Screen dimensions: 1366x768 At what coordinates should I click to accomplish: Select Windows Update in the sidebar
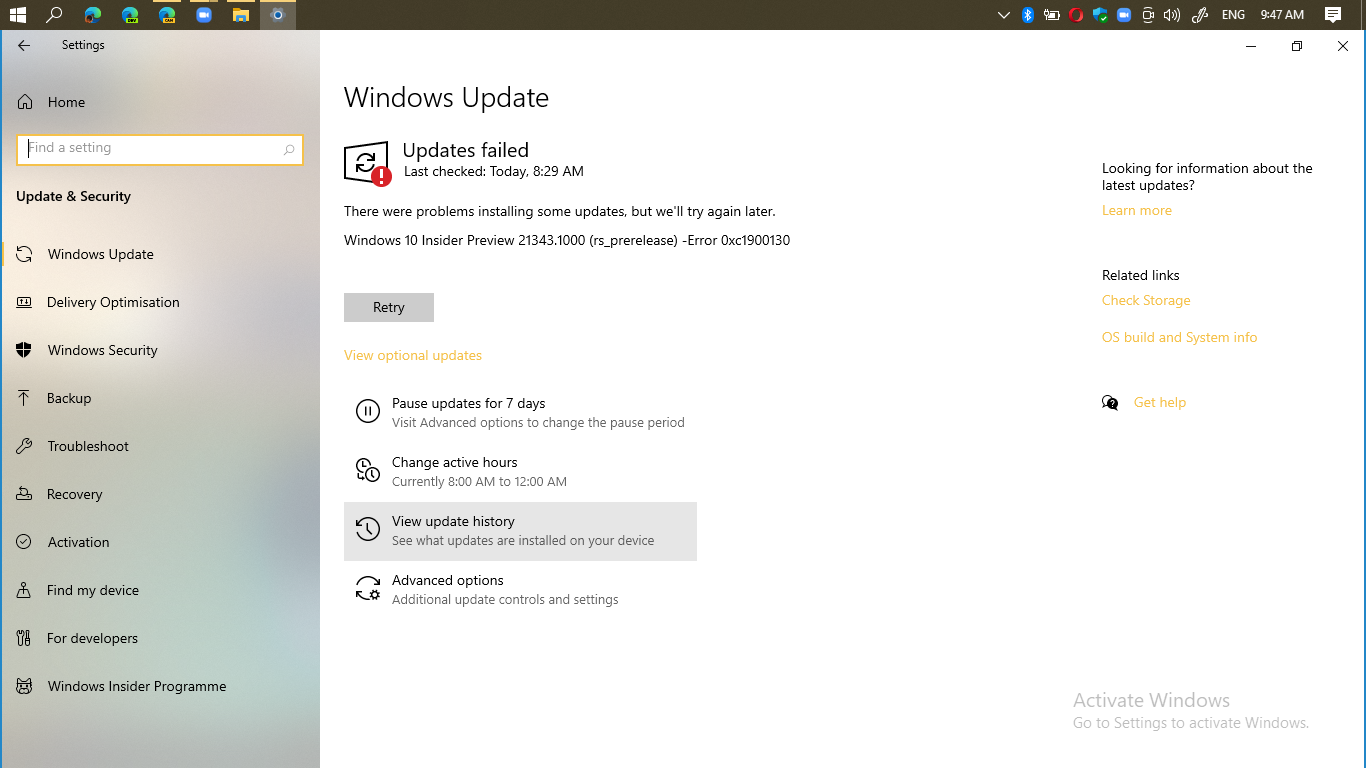coord(160,254)
